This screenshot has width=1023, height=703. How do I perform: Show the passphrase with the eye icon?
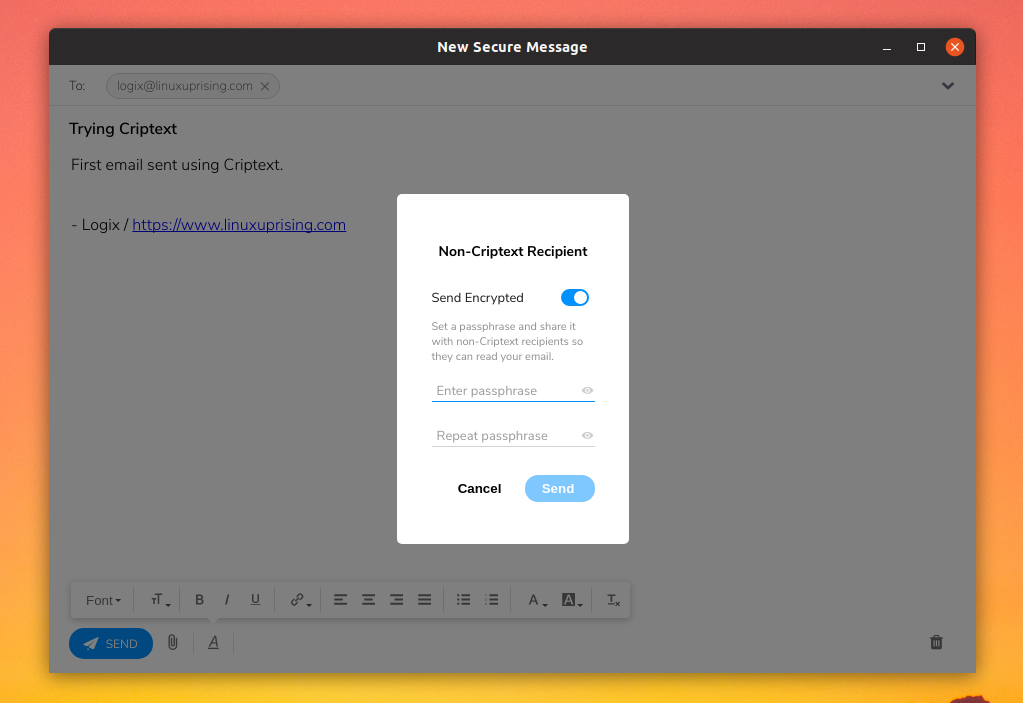[x=587, y=390]
